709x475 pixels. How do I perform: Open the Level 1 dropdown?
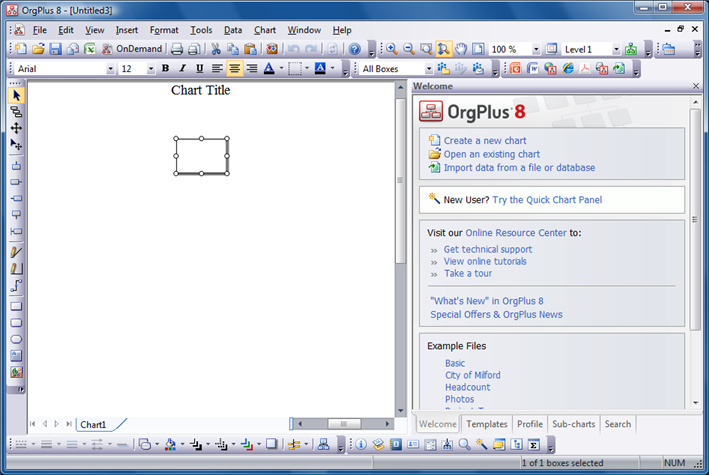[616, 49]
